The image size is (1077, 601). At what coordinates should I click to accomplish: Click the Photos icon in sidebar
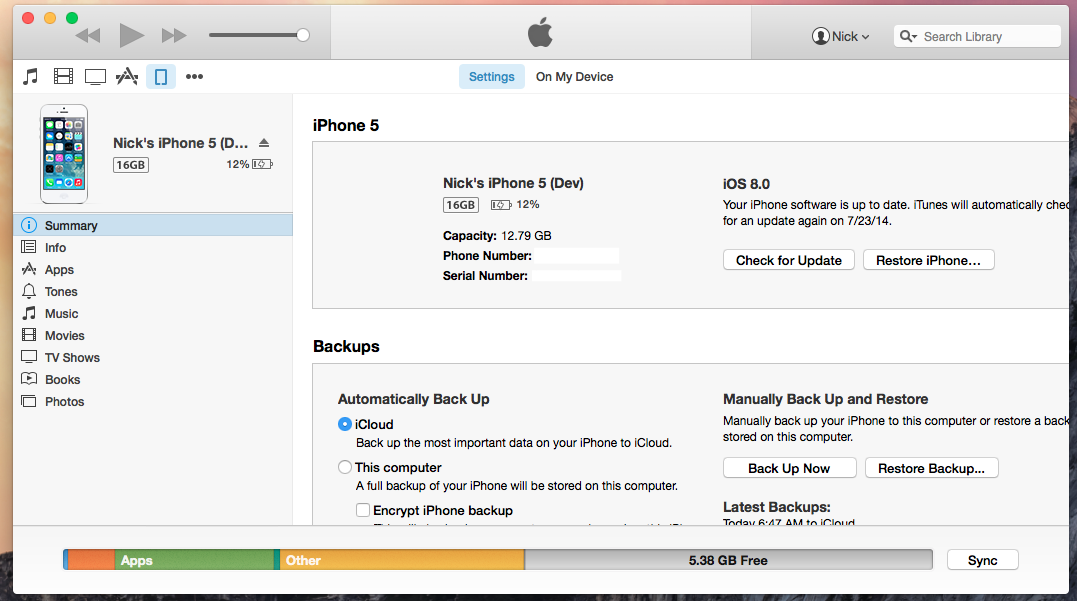(29, 401)
